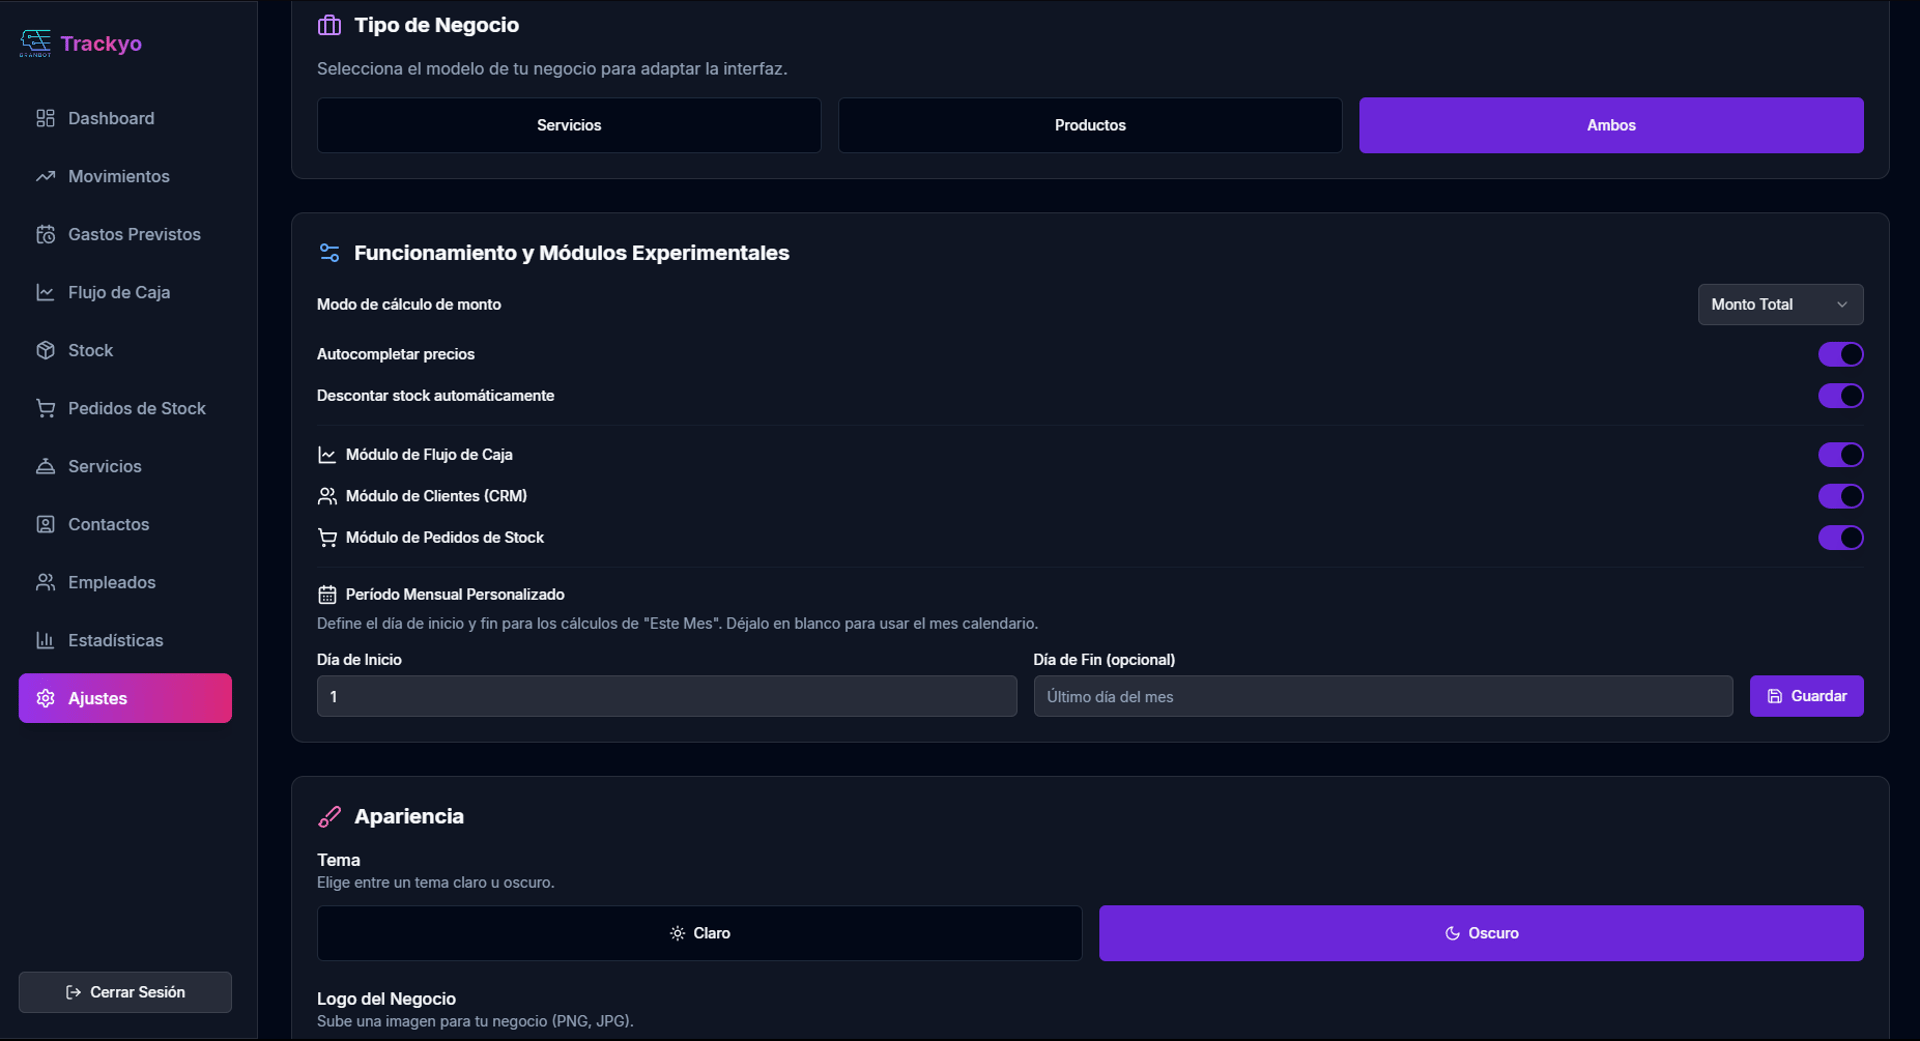Click the Día de Inicio field
Viewport: 1920px width, 1041px height.
click(x=666, y=696)
